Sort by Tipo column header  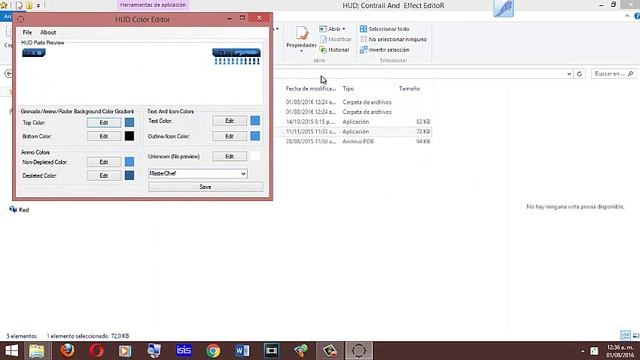pyautogui.click(x=348, y=89)
